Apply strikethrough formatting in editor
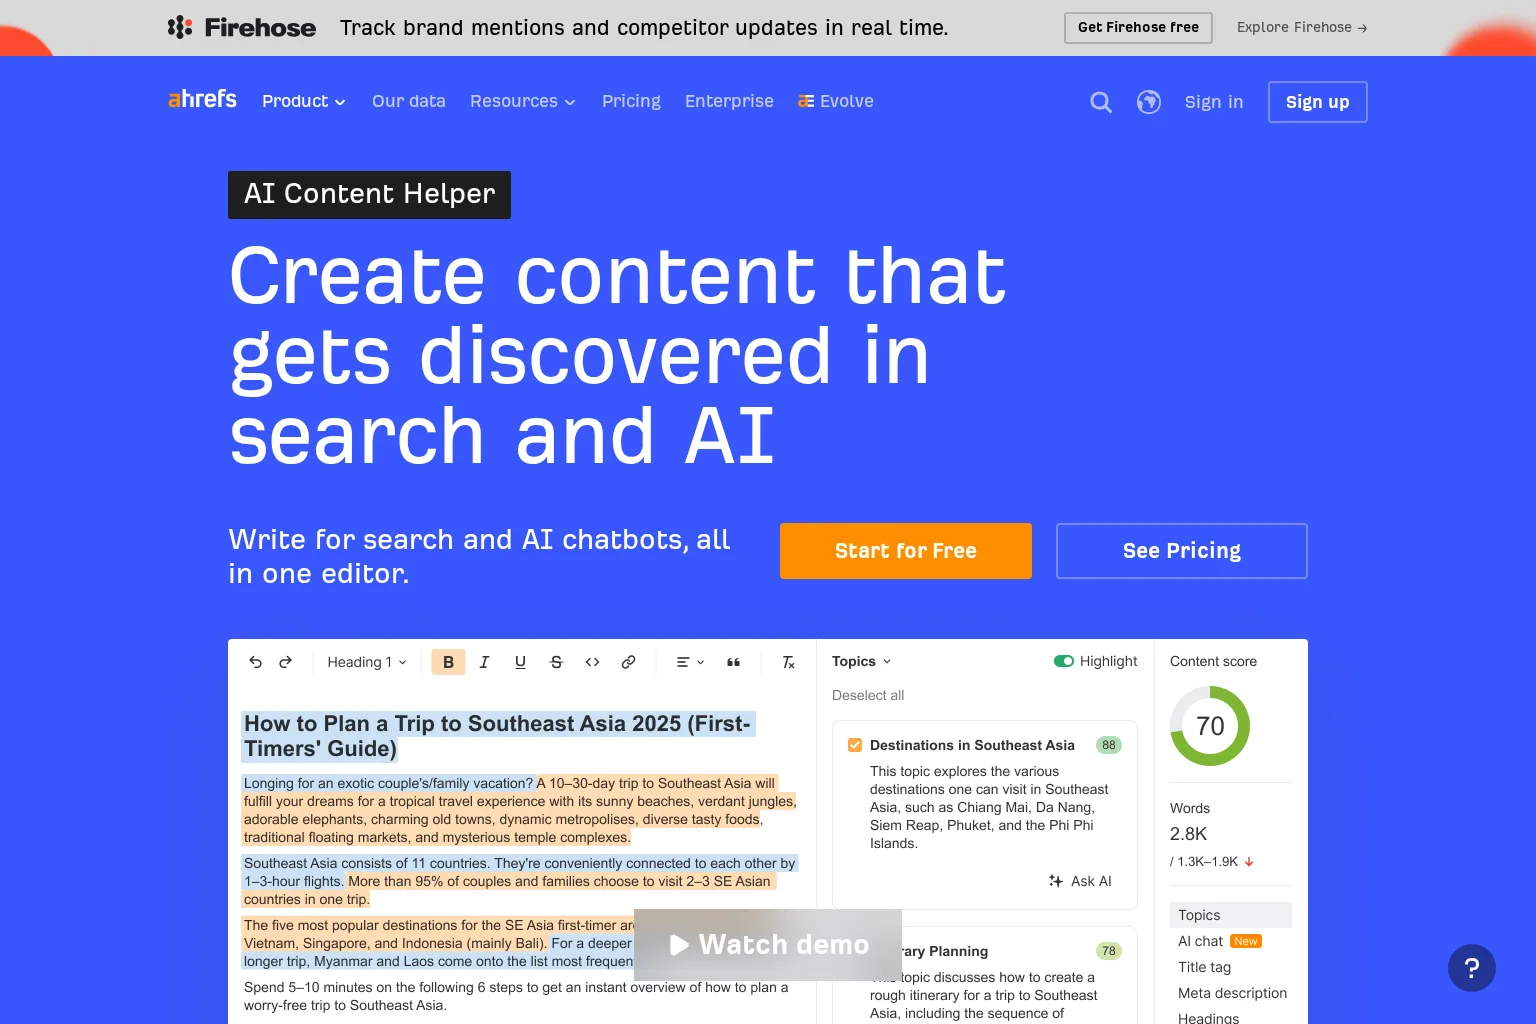This screenshot has height=1024, width=1536. (x=556, y=662)
